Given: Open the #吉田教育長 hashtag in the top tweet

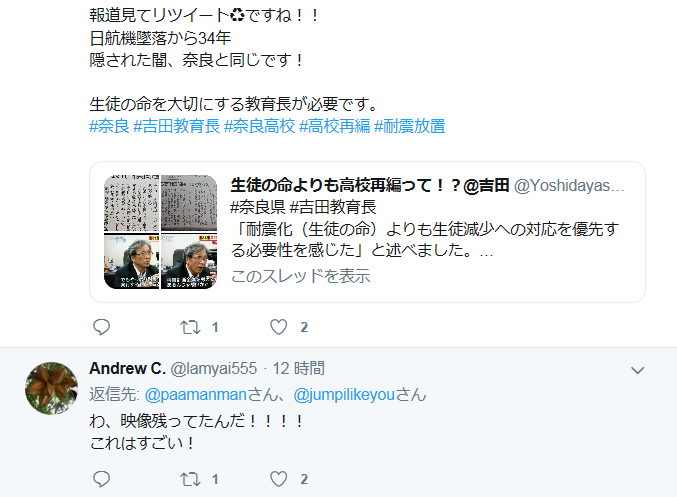Looking at the screenshot, I should [x=177, y=126].
